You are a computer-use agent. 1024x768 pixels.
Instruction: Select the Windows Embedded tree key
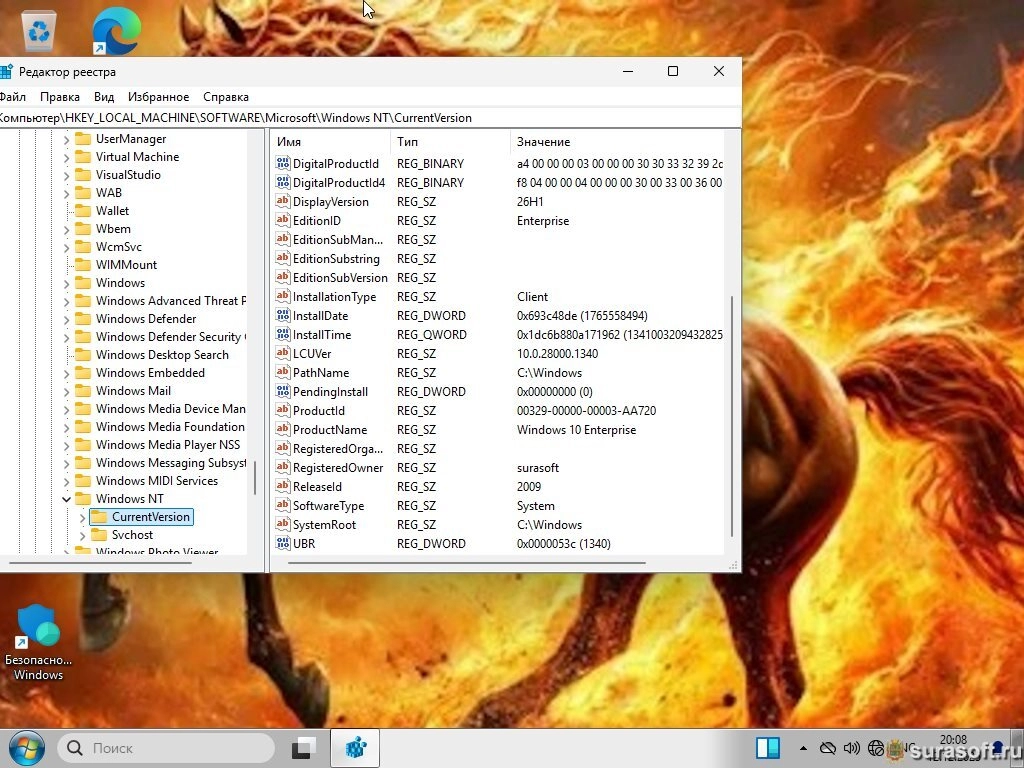click(150, 373)
